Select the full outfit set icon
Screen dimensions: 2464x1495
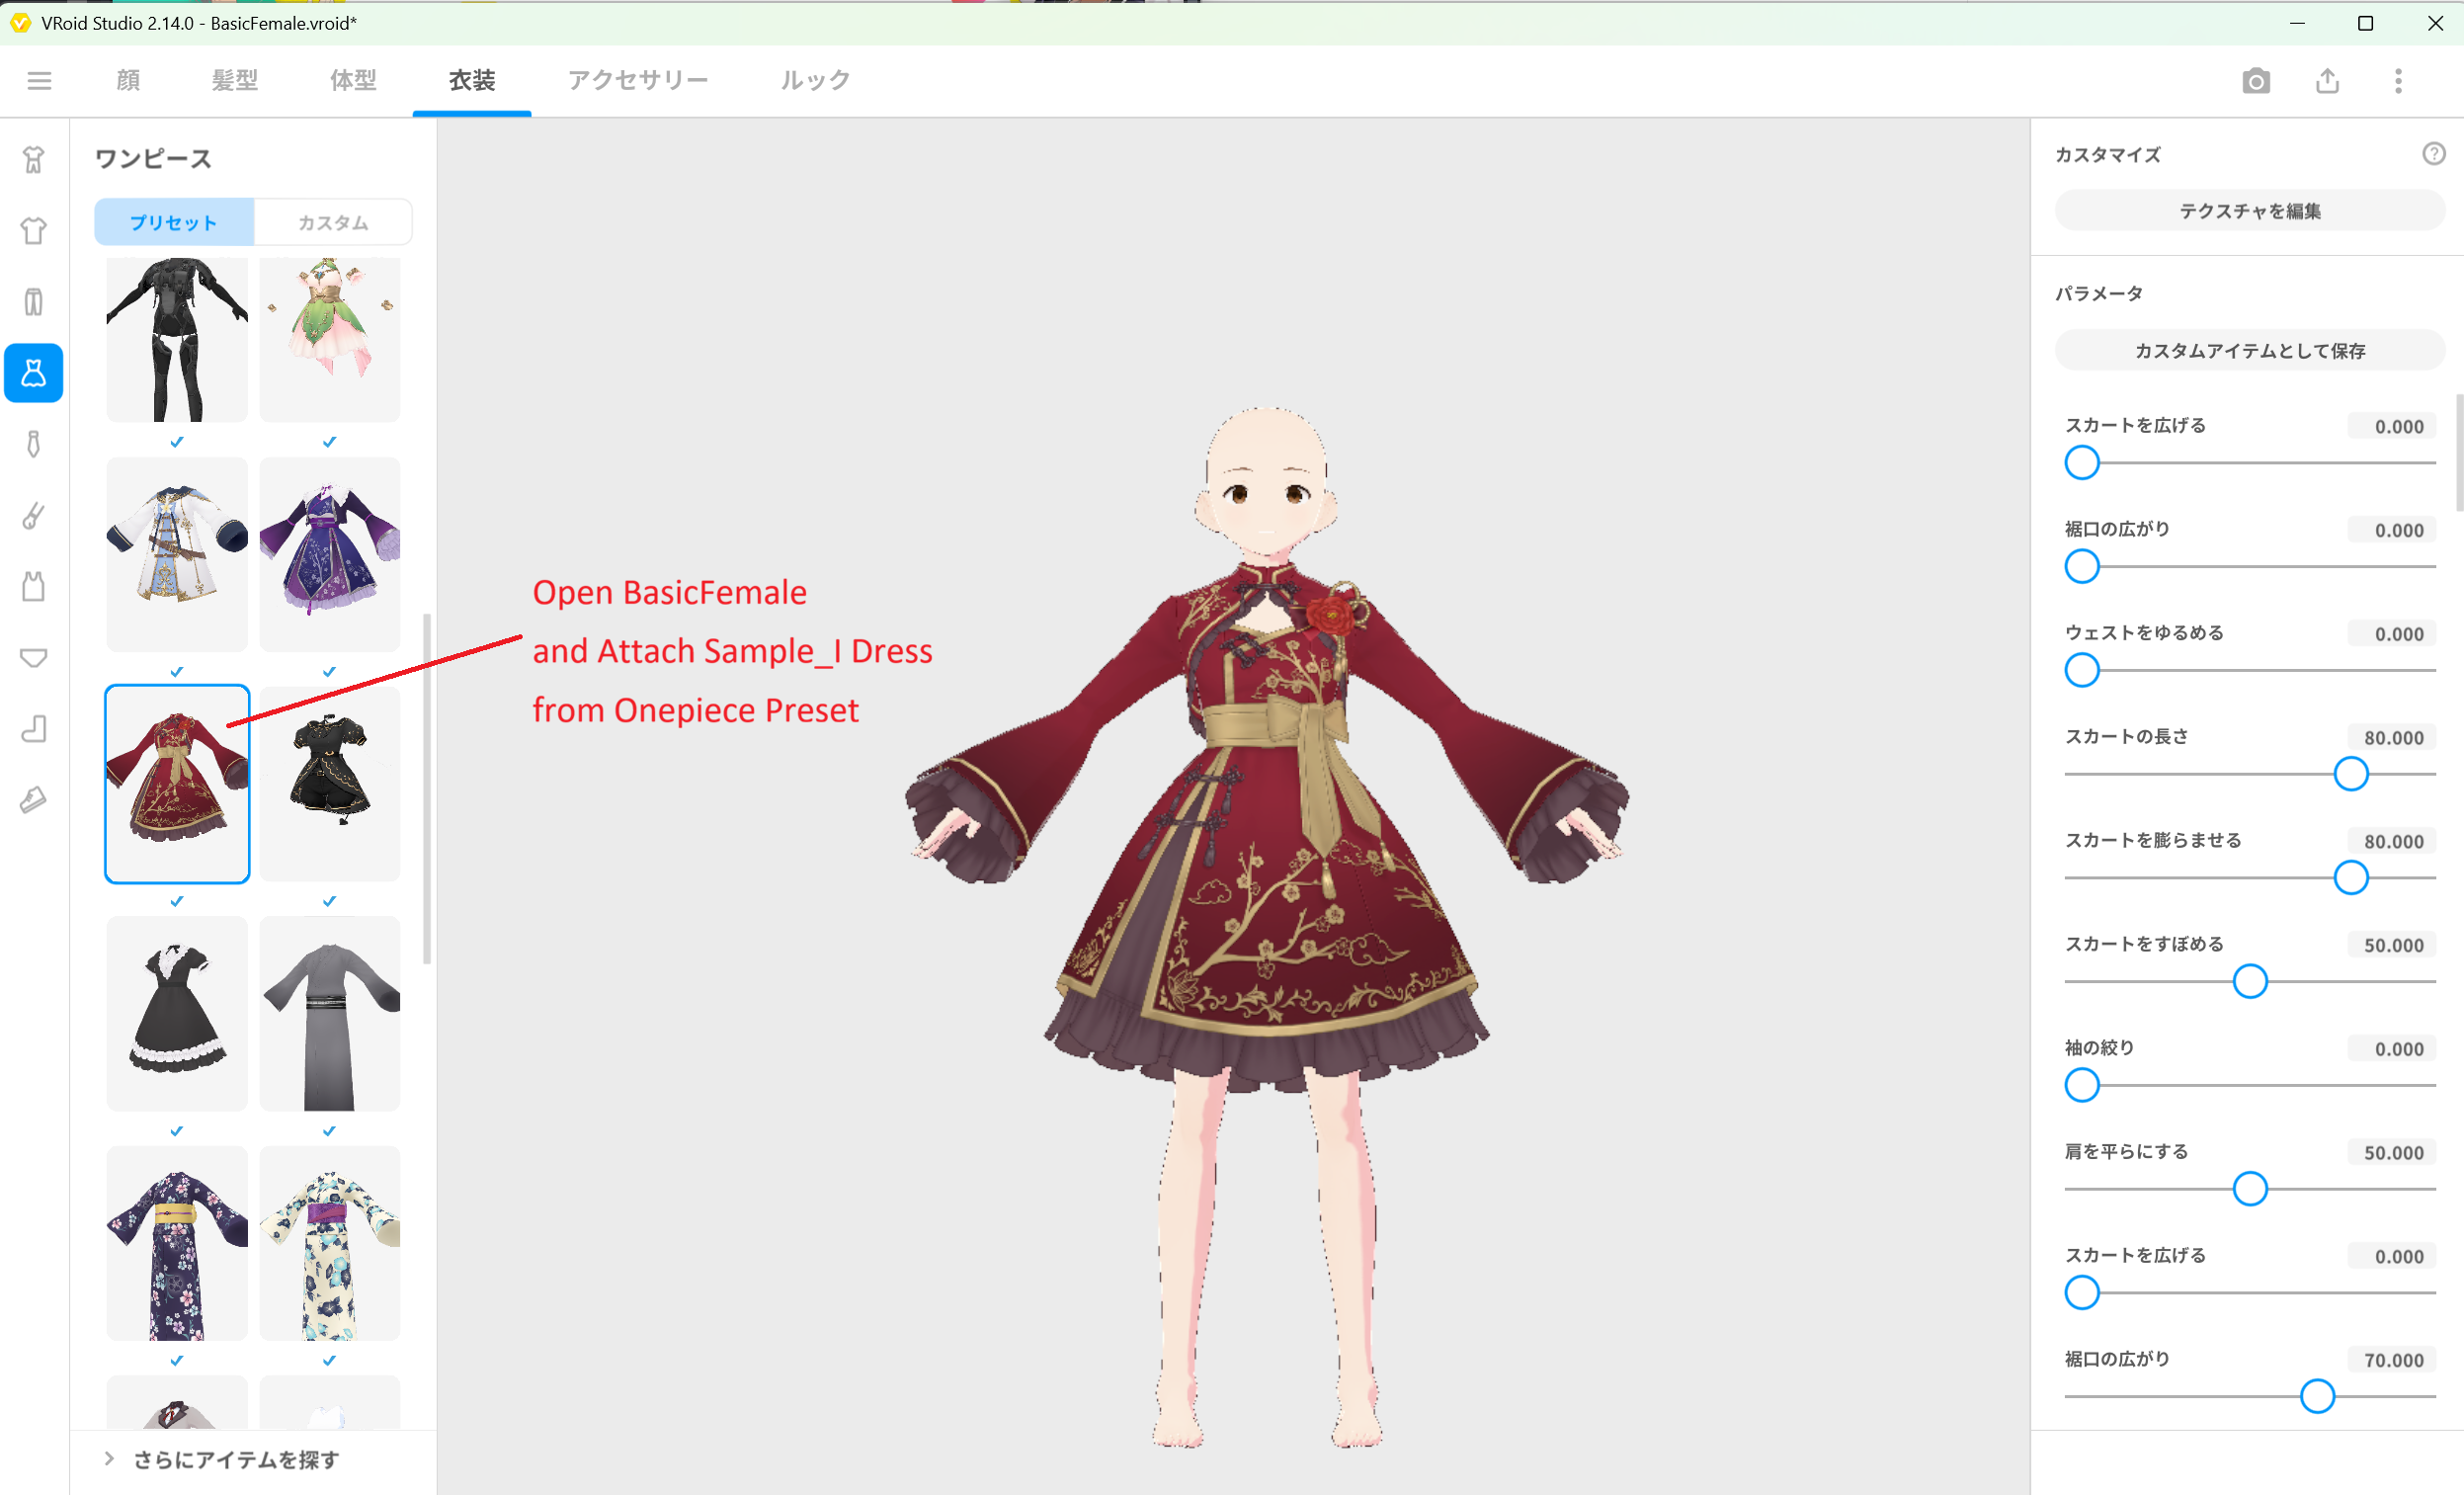(x=34, y=160)
